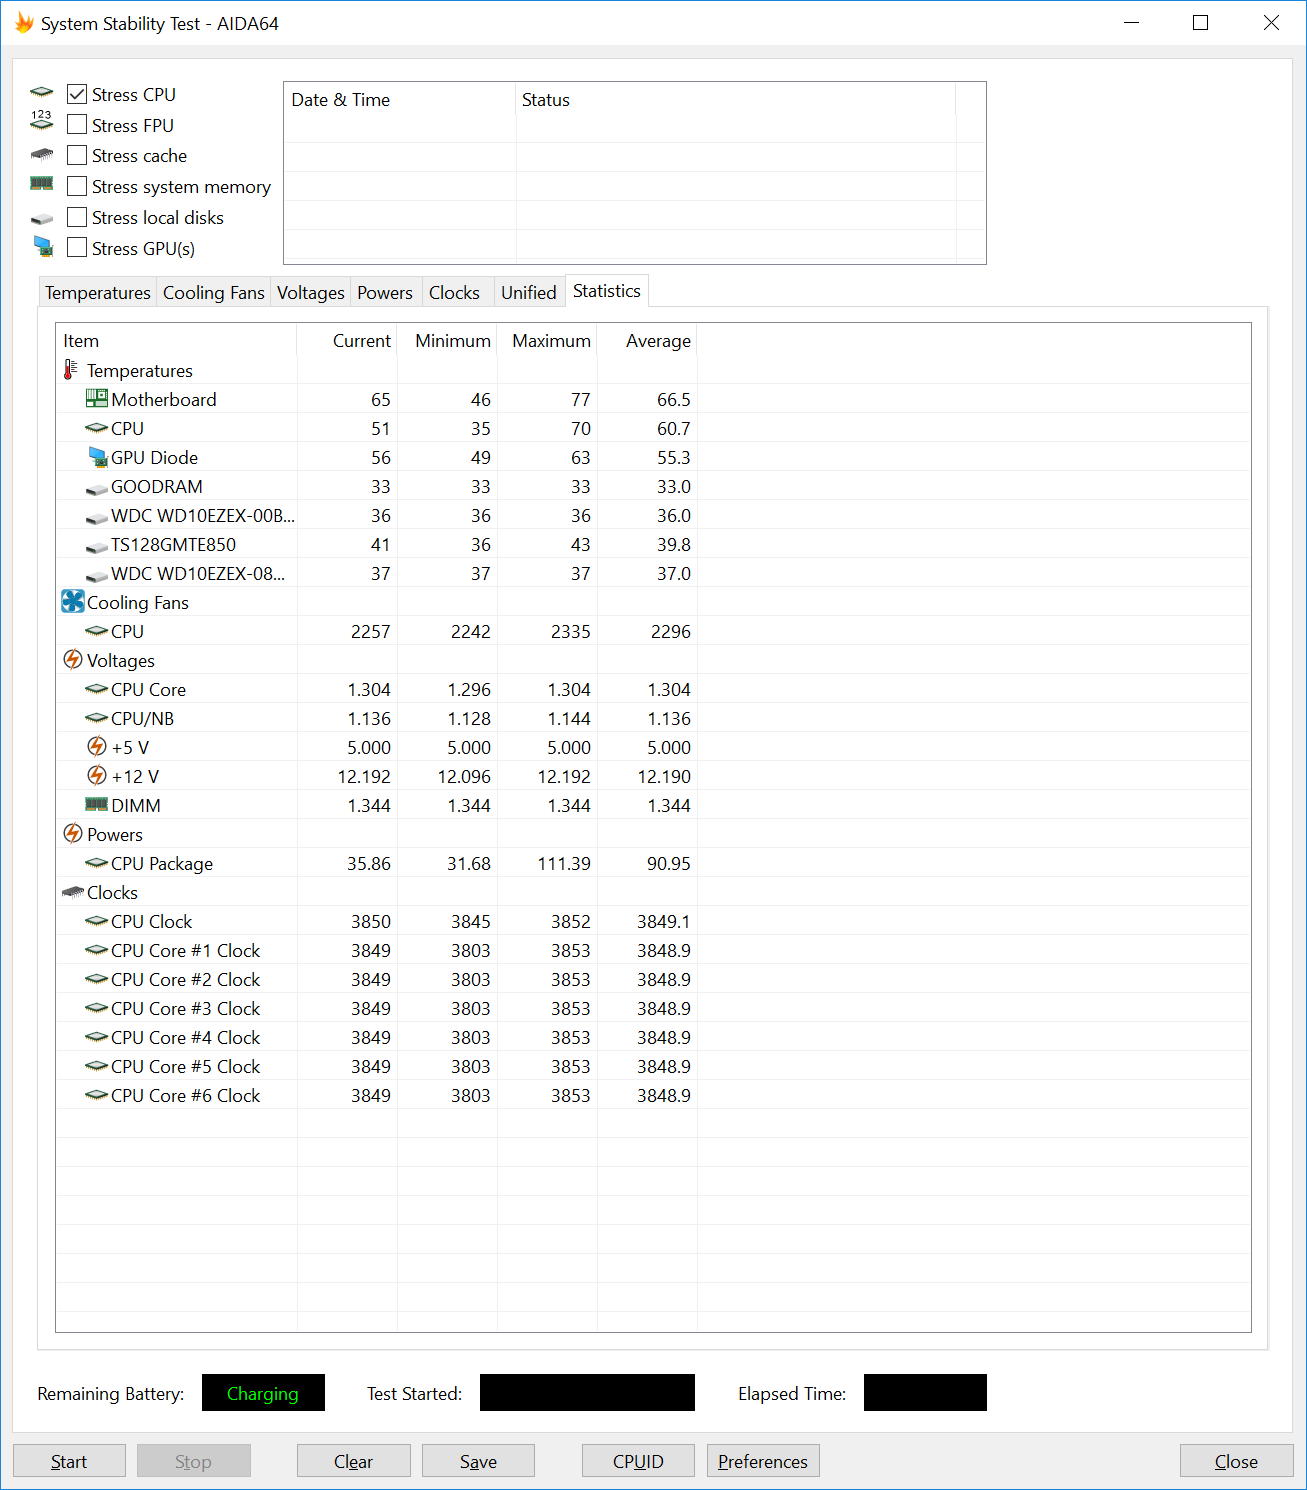The height and width of the screenshot is (1490, 1307).
Task: Click the Item column header
Action: click(x=176, y=340)
